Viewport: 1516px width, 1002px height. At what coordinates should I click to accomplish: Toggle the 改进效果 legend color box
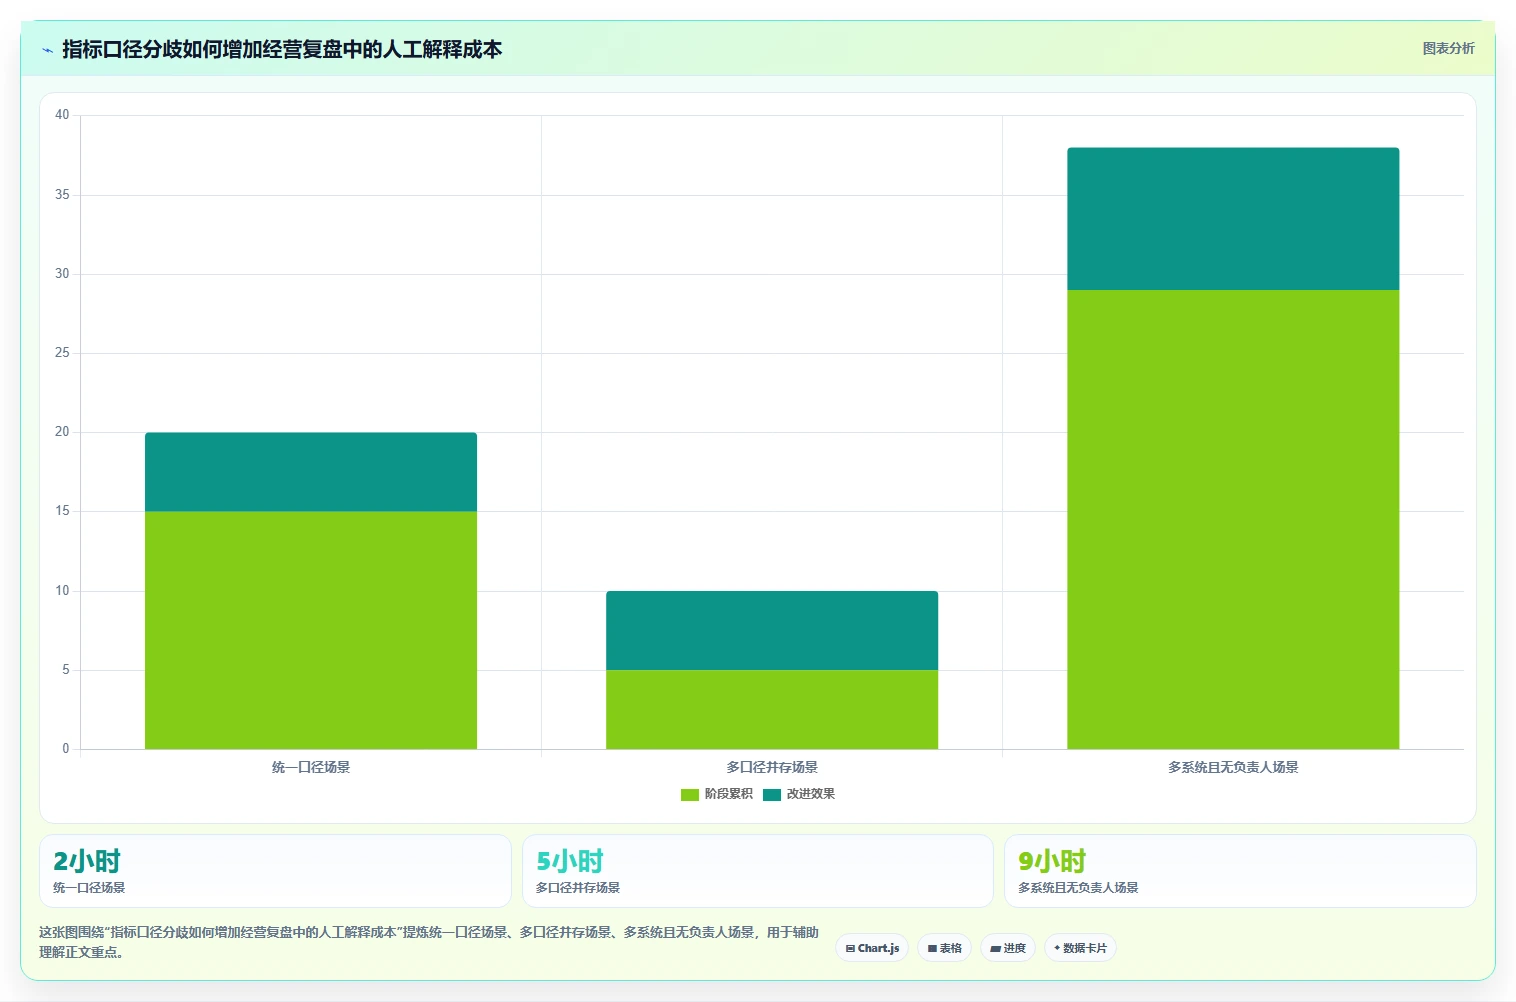coord(771,795)
